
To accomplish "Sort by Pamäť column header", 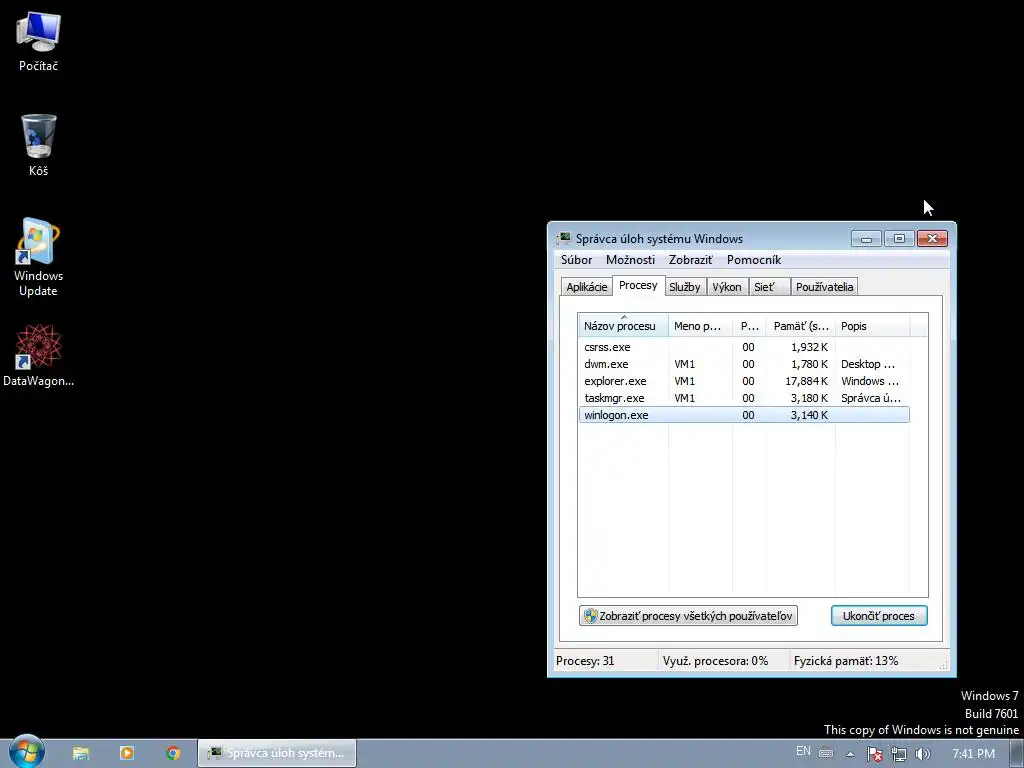I will [801, 326].
